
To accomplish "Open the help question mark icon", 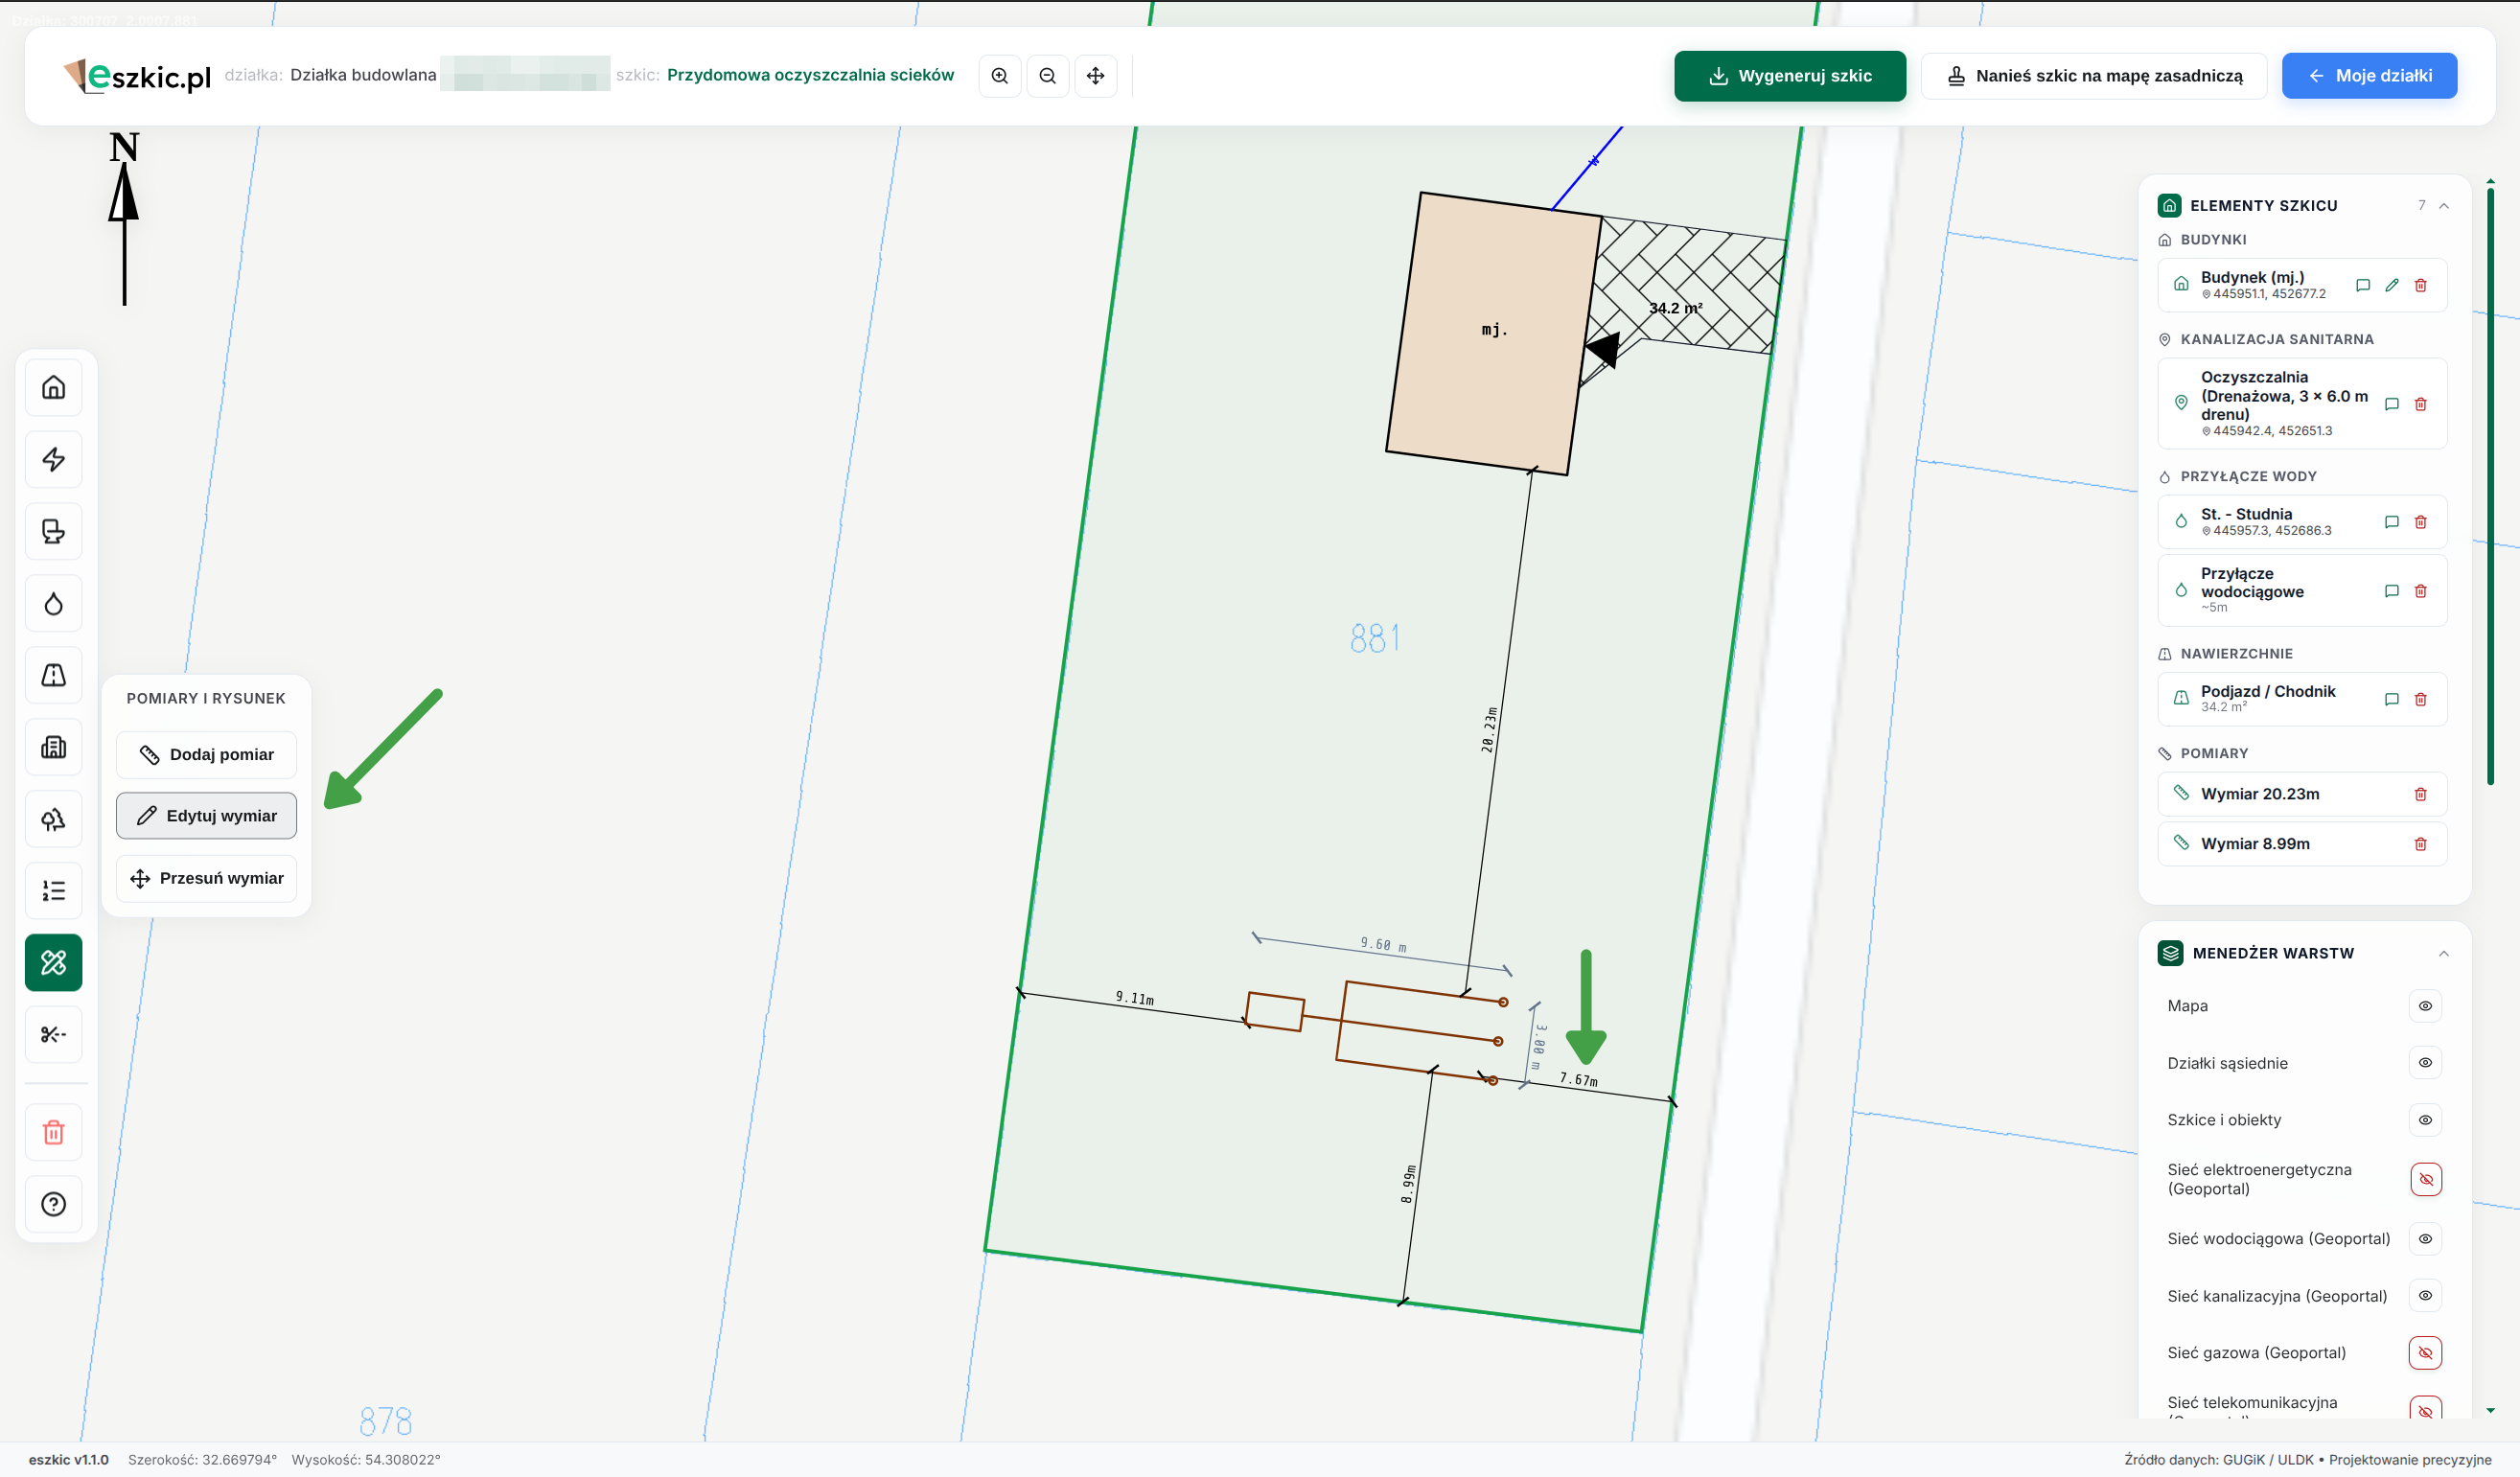I will [x=54, y=1204].
